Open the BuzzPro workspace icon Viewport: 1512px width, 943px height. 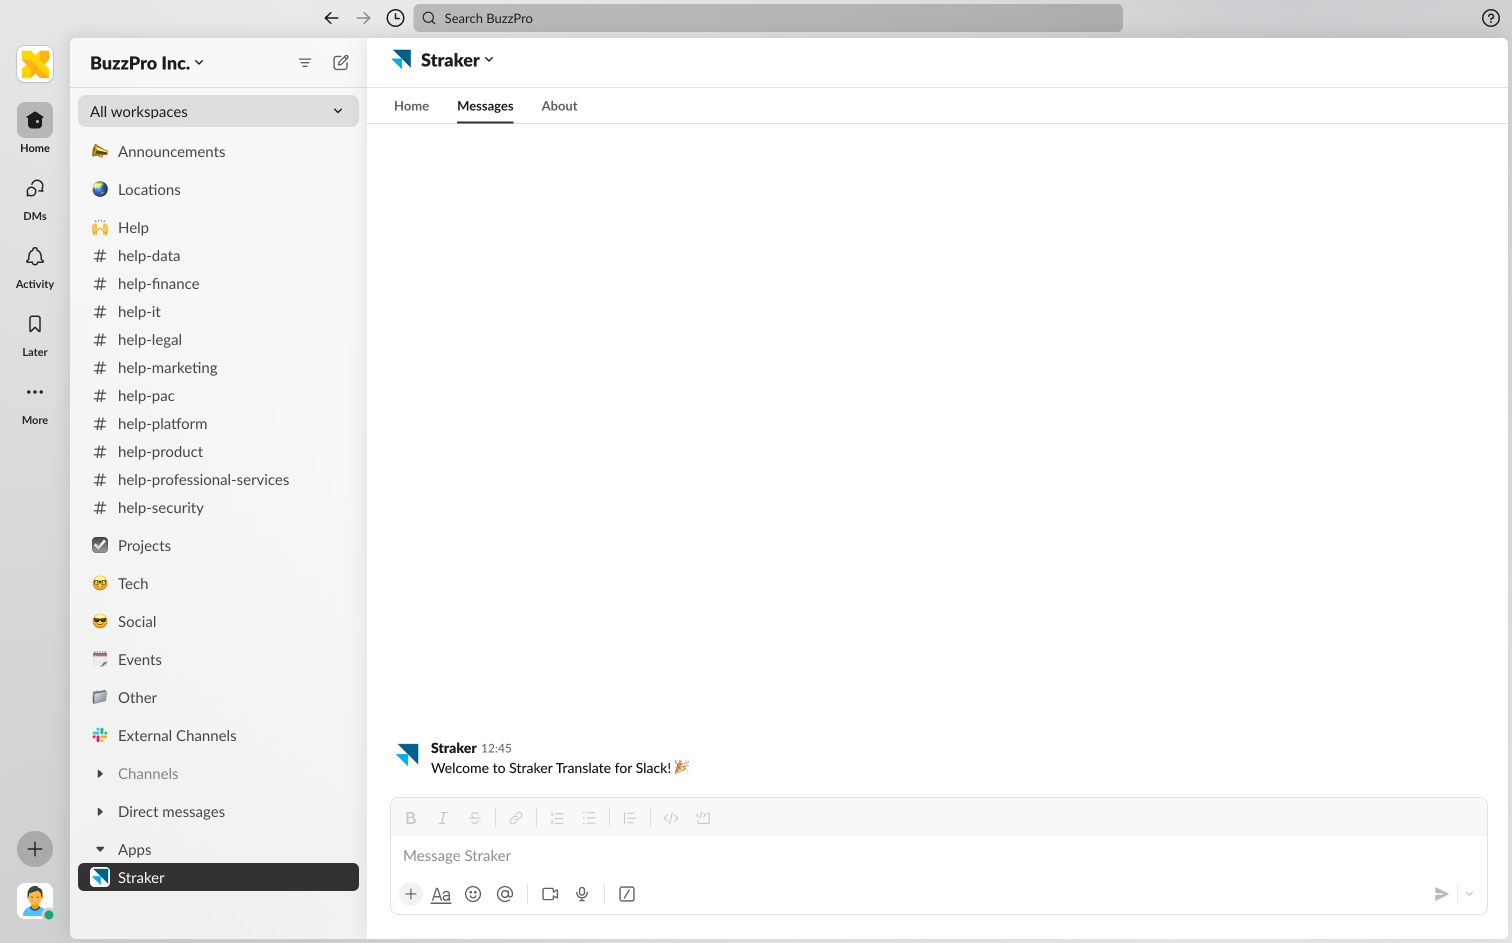(x=35, y=64)
